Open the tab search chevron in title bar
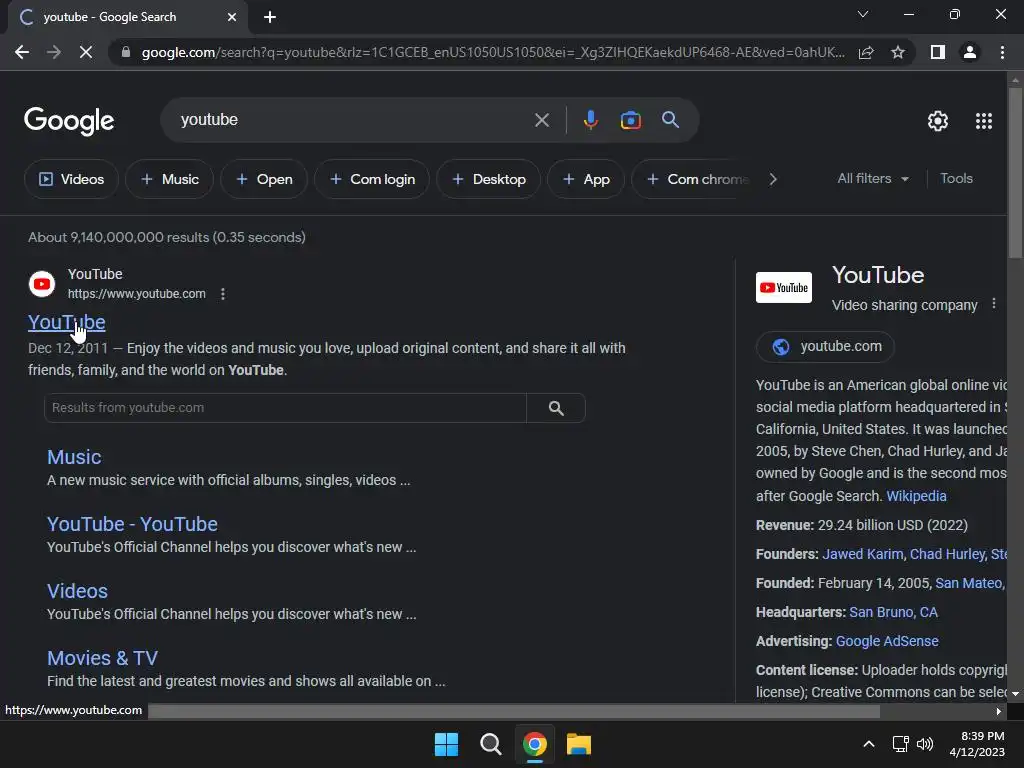This screenshot has width=1024, height=768. tap(863, 14)
